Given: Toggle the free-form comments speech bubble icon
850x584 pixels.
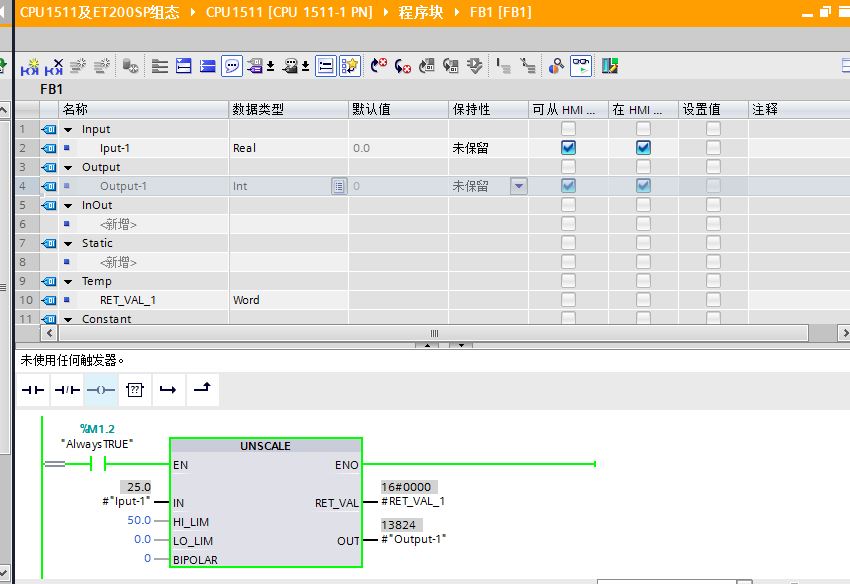Looking at the screenshot, I should [231, 66].
